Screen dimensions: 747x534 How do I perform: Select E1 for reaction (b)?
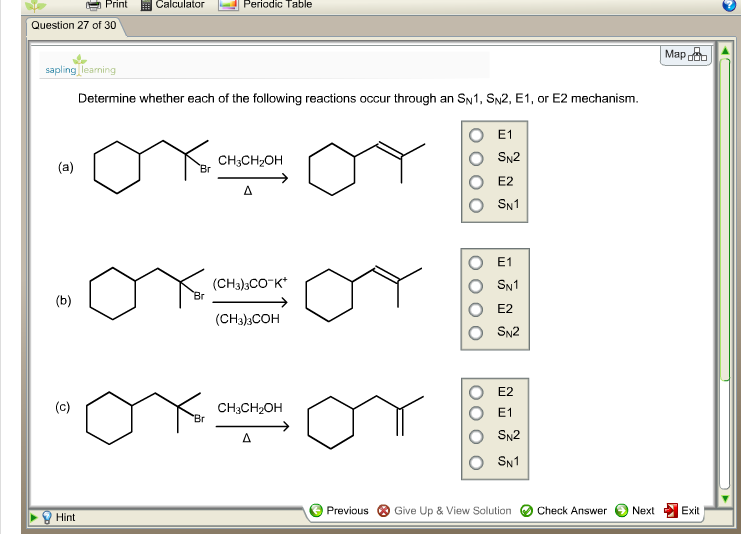[475, 262]
